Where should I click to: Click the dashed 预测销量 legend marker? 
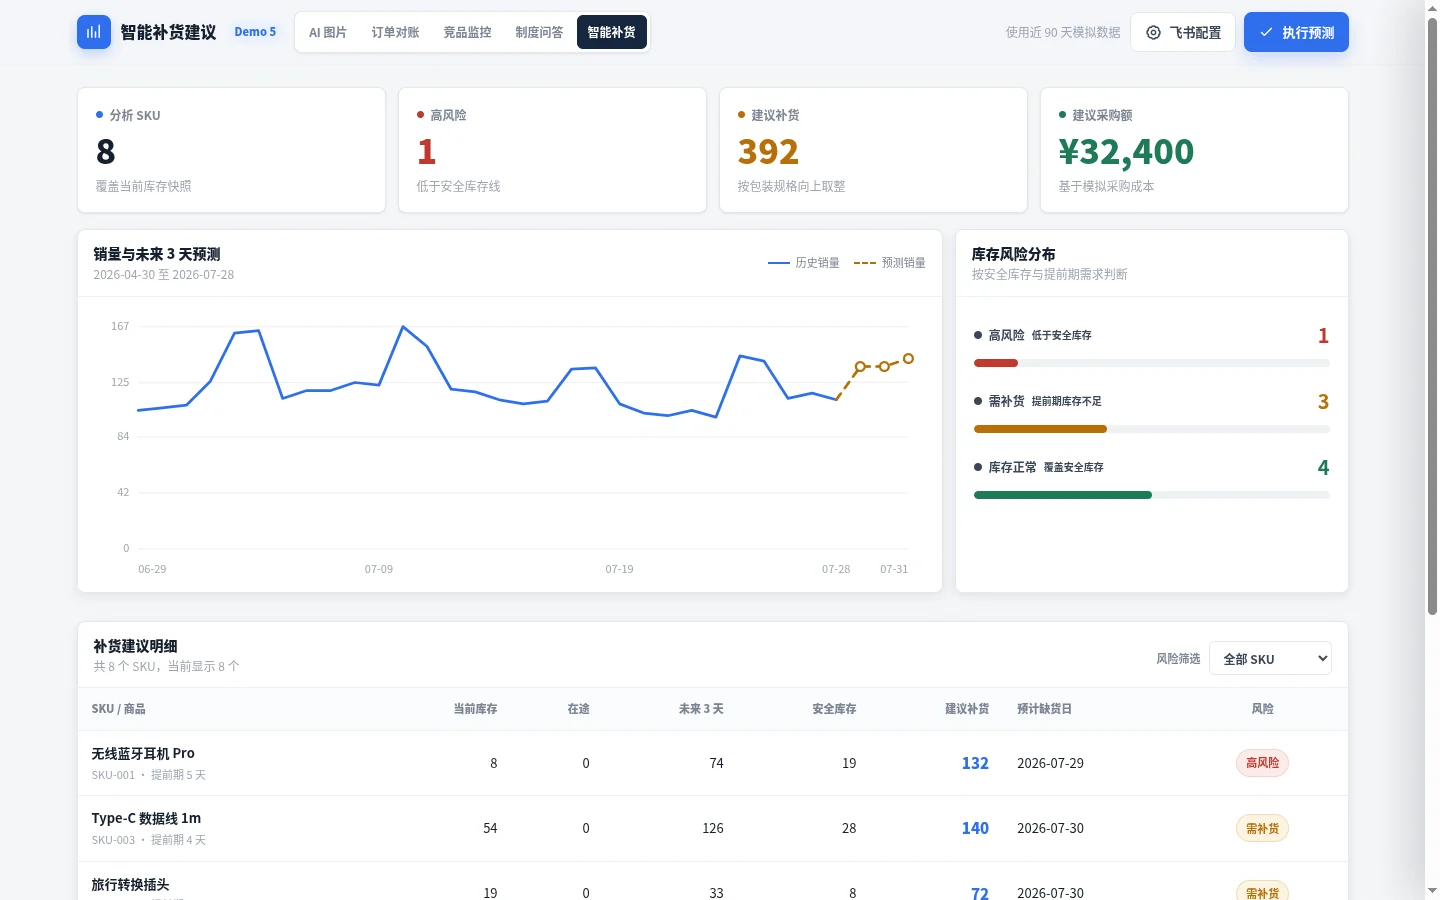[865, 263]
